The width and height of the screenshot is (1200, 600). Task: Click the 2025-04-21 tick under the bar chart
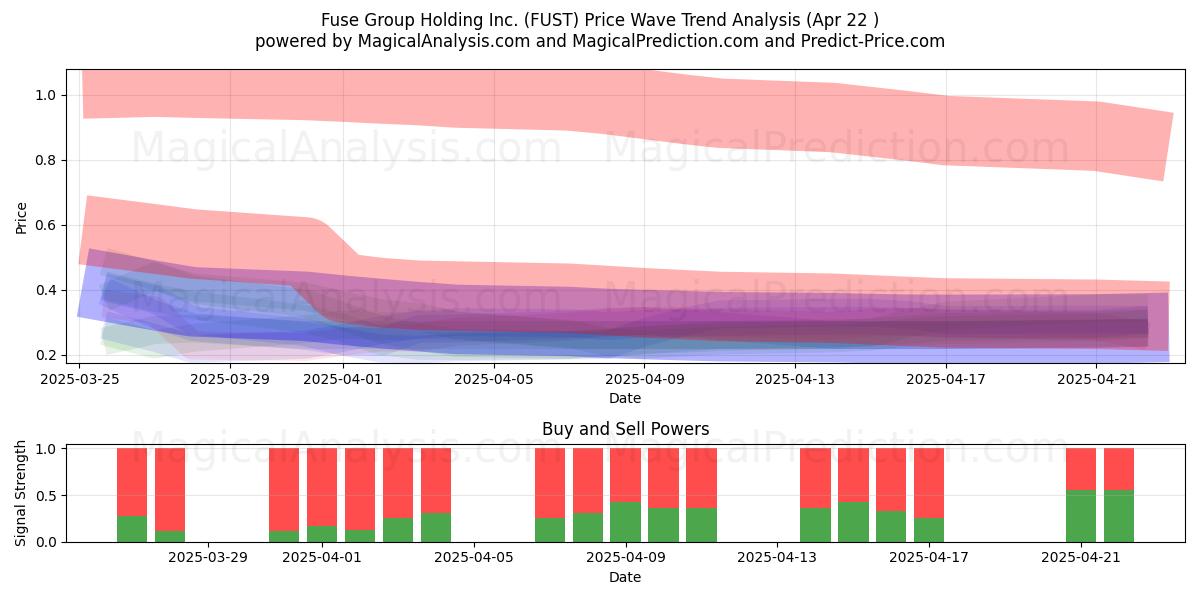coord(1081,558)
